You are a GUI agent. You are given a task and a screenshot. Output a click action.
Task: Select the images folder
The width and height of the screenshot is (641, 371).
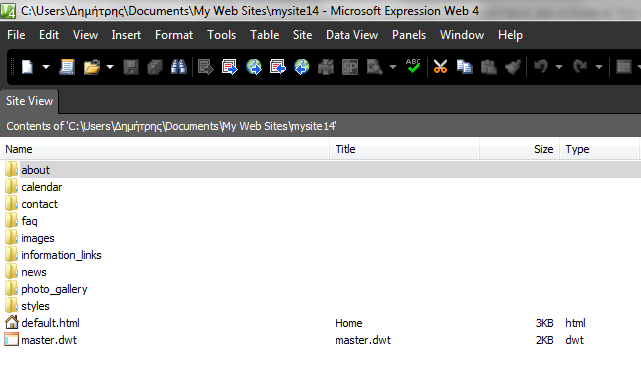point(37,238)
